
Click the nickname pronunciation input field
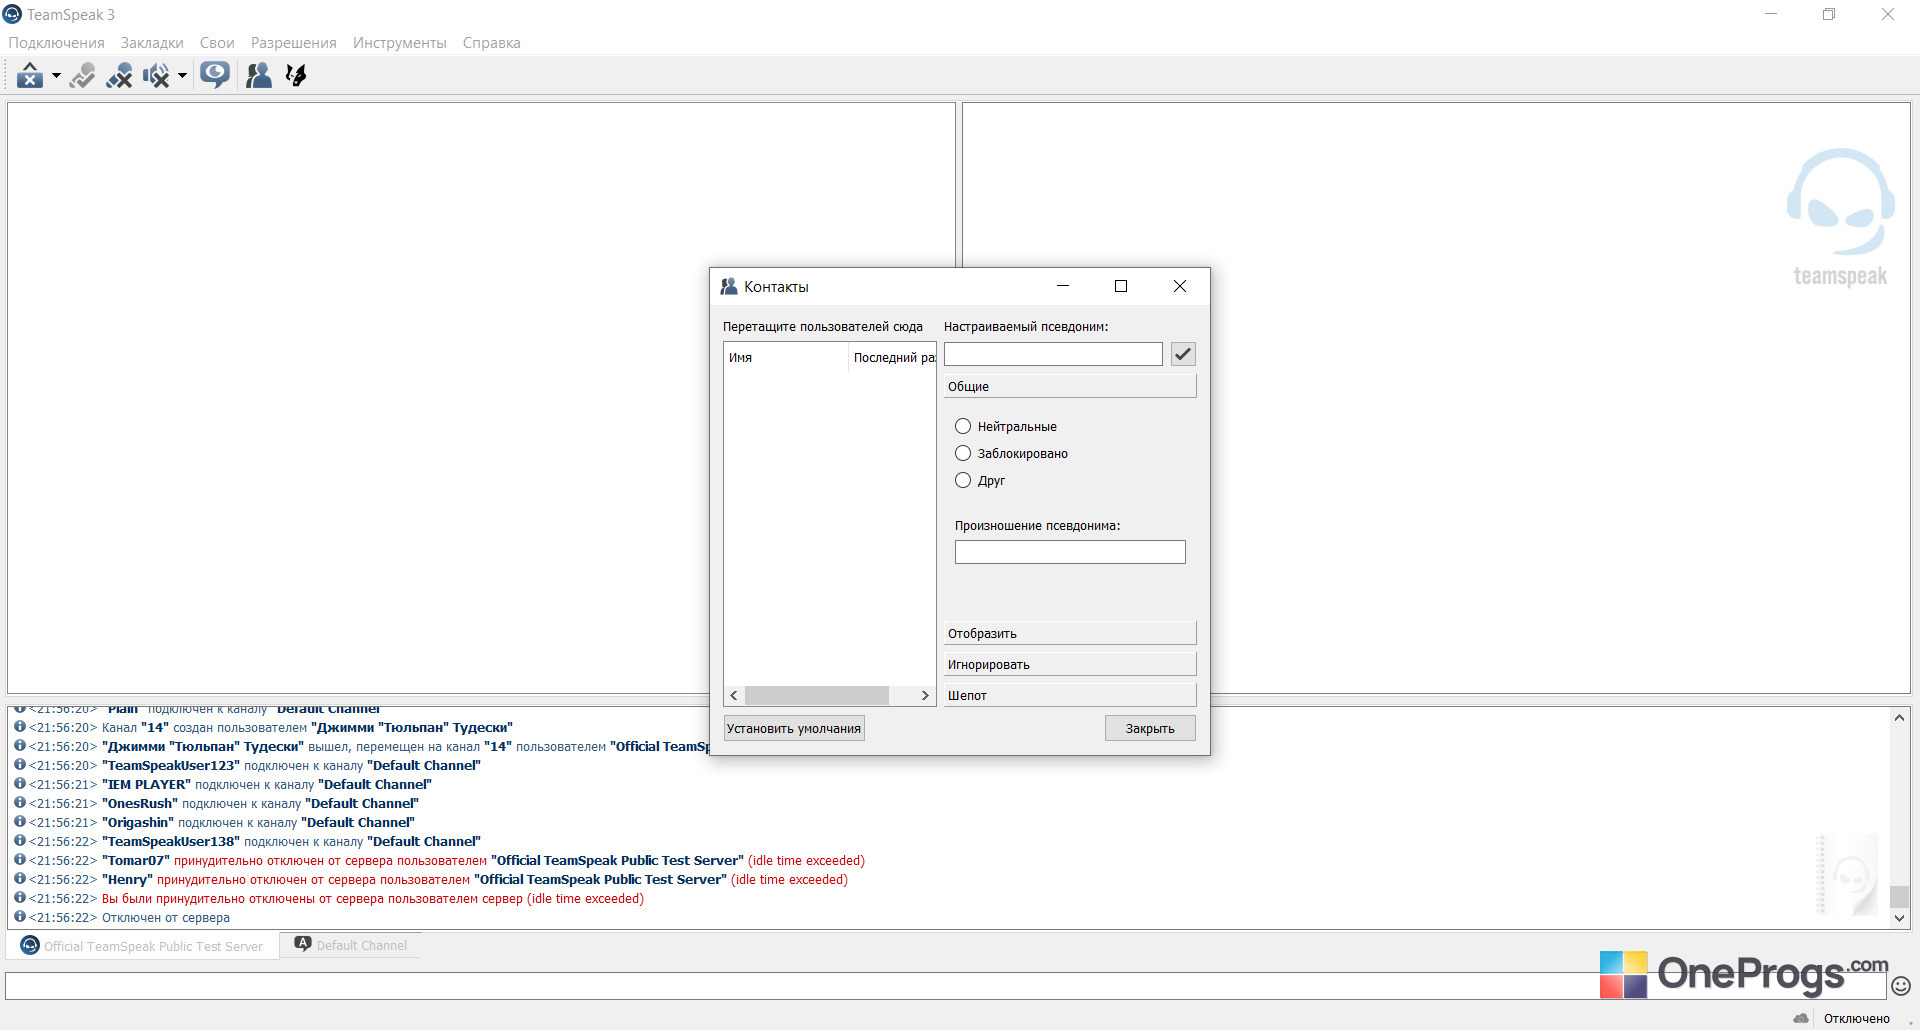tap(1070, 552)
